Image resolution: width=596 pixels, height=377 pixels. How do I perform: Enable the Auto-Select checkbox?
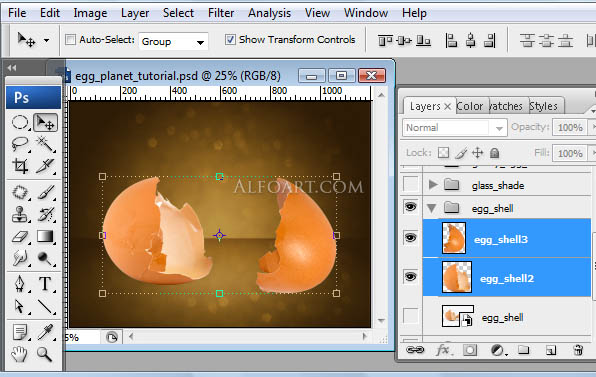pos(70,40)
